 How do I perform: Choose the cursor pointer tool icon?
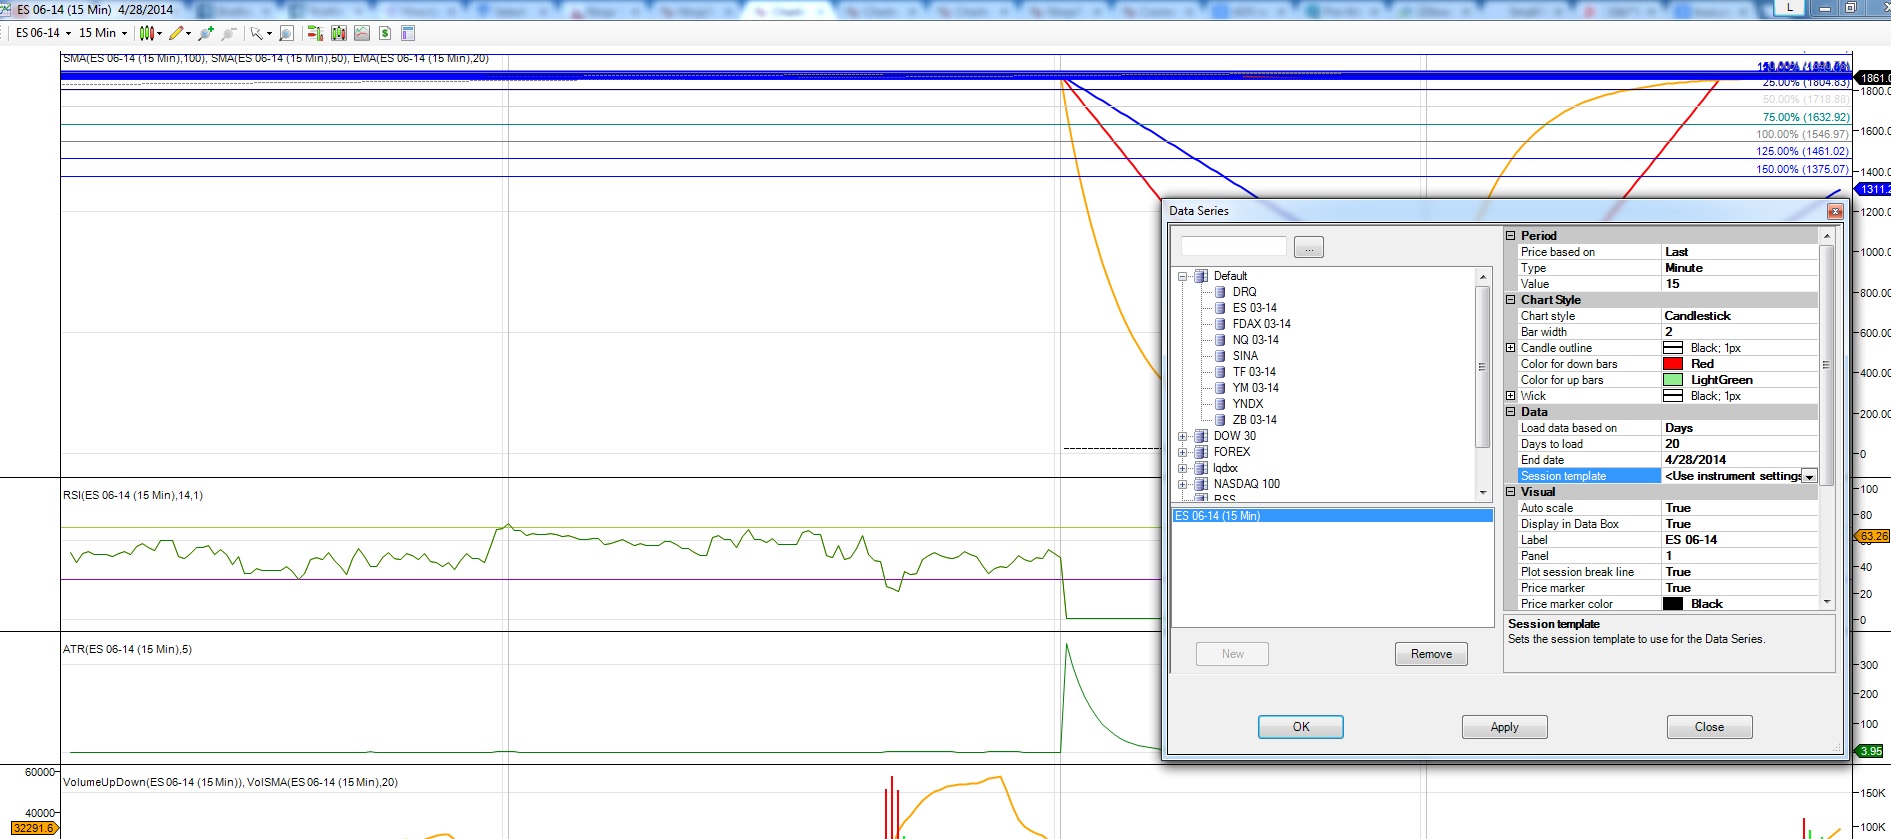tap(257, 33)
